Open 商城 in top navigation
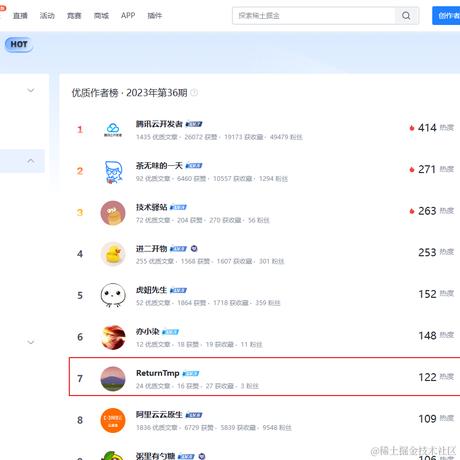This screenshot has height=460, width=460. click(x=101, y=16)
